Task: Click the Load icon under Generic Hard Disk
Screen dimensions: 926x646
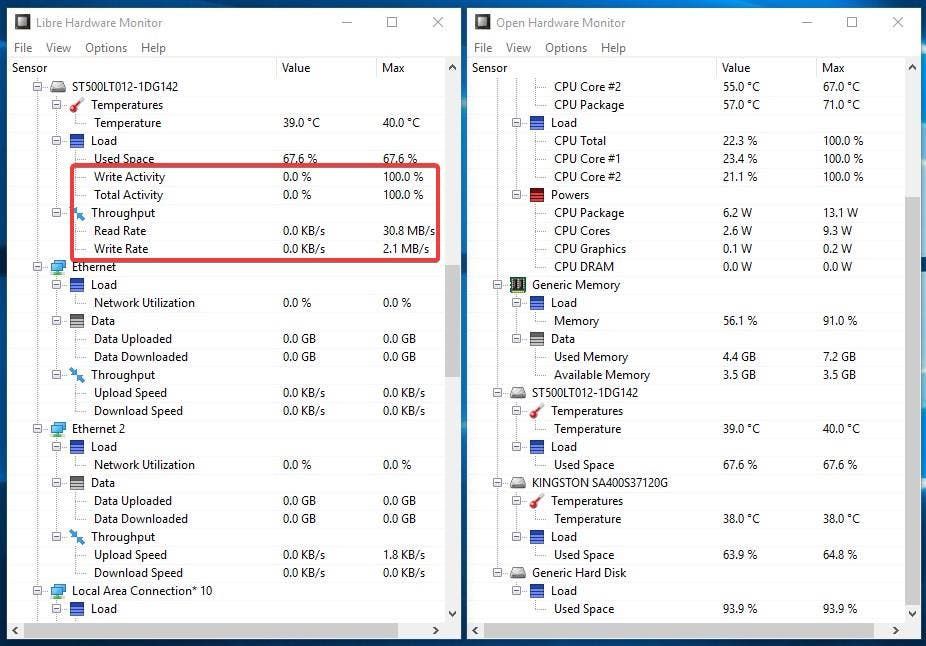Action: [x=537, y=591]
